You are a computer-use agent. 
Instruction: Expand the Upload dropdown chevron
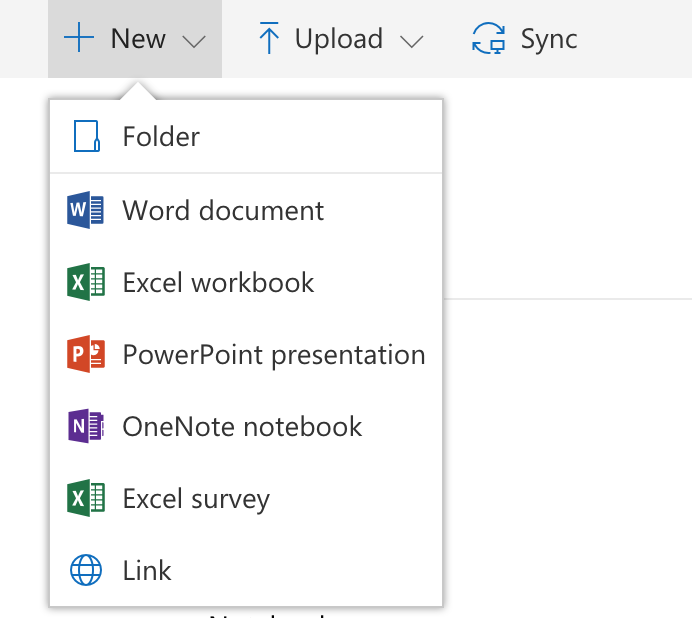[411, 41]
